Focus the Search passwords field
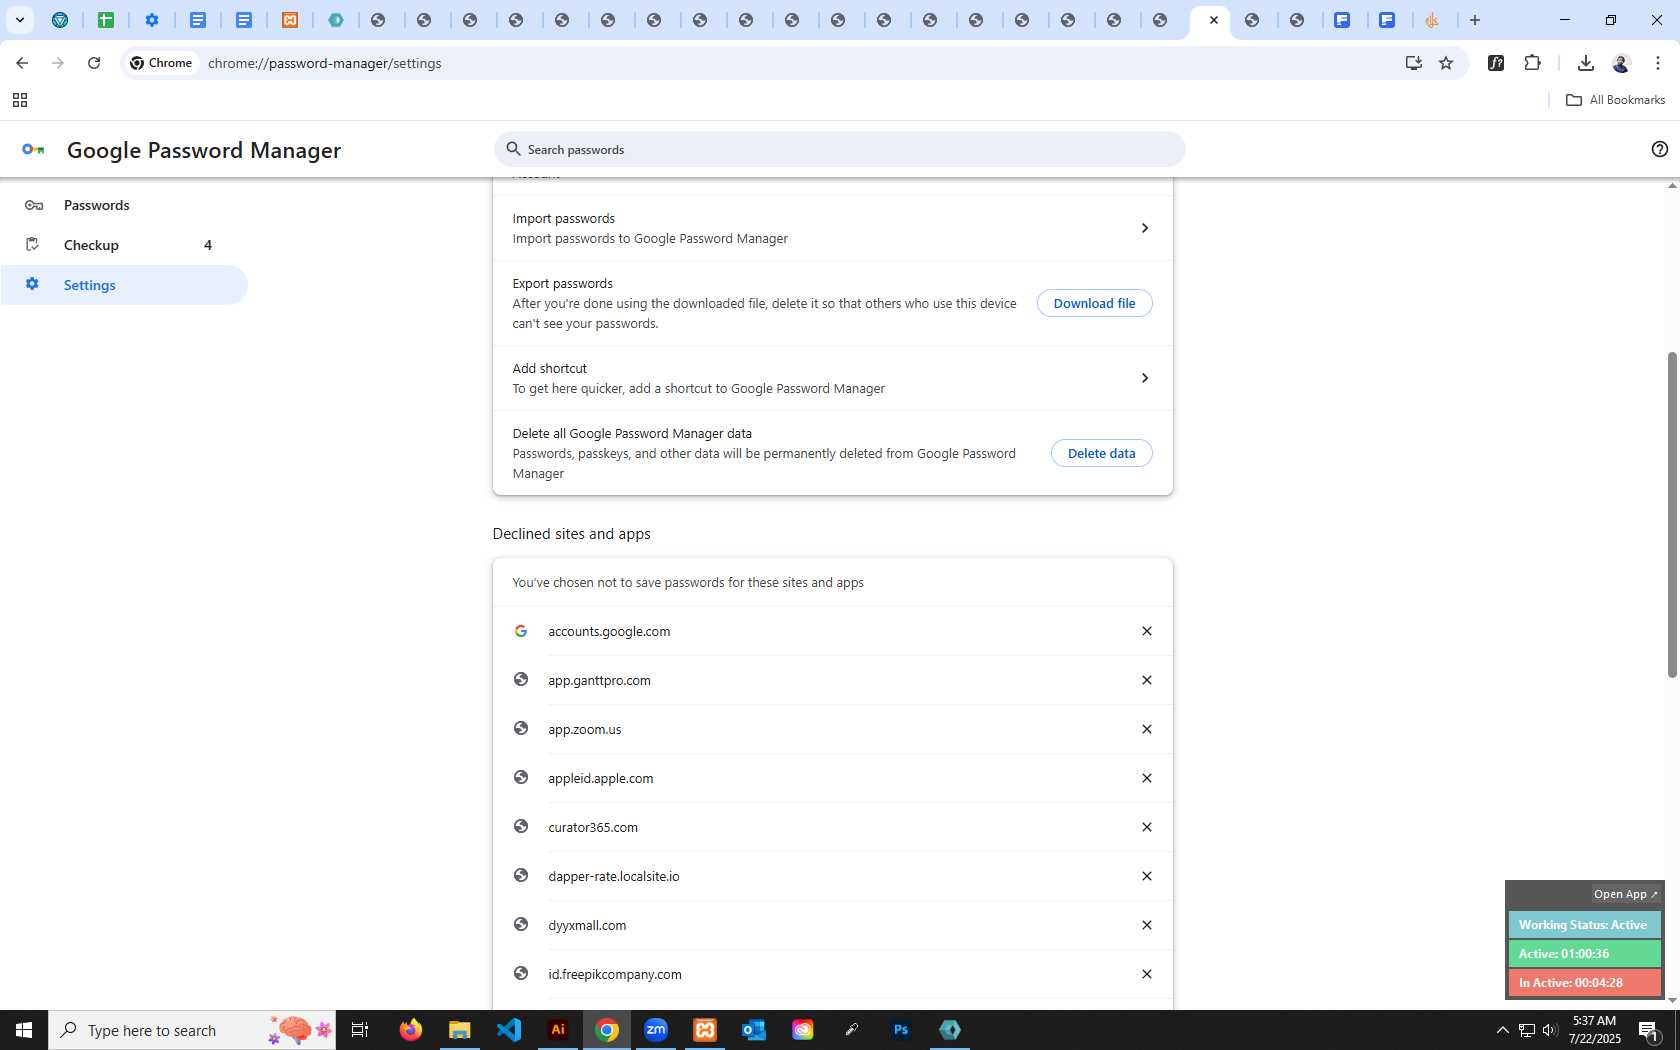This screenshot has height=1050, width=1680. [840, 149]
